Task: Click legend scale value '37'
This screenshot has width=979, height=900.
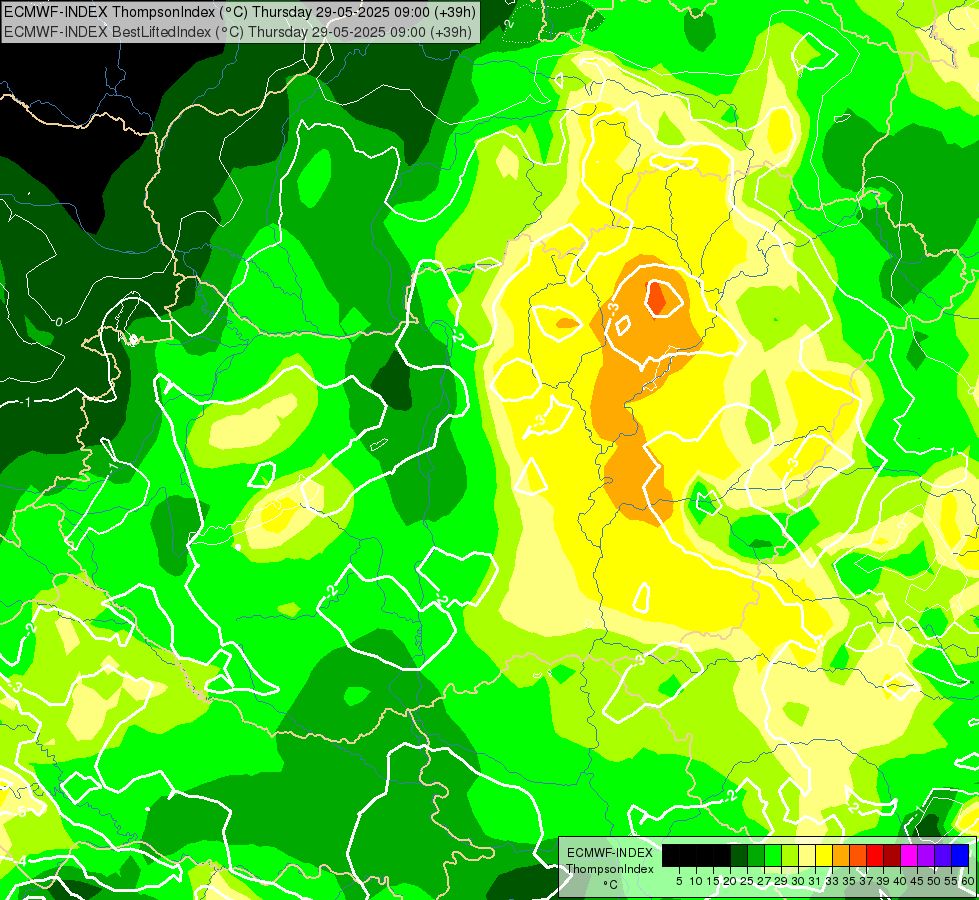Action: tap(866, 881)
